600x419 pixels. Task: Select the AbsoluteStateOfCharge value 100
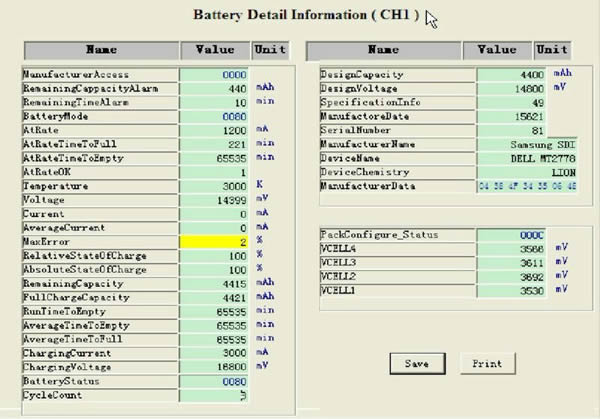[x=214, y=270]
